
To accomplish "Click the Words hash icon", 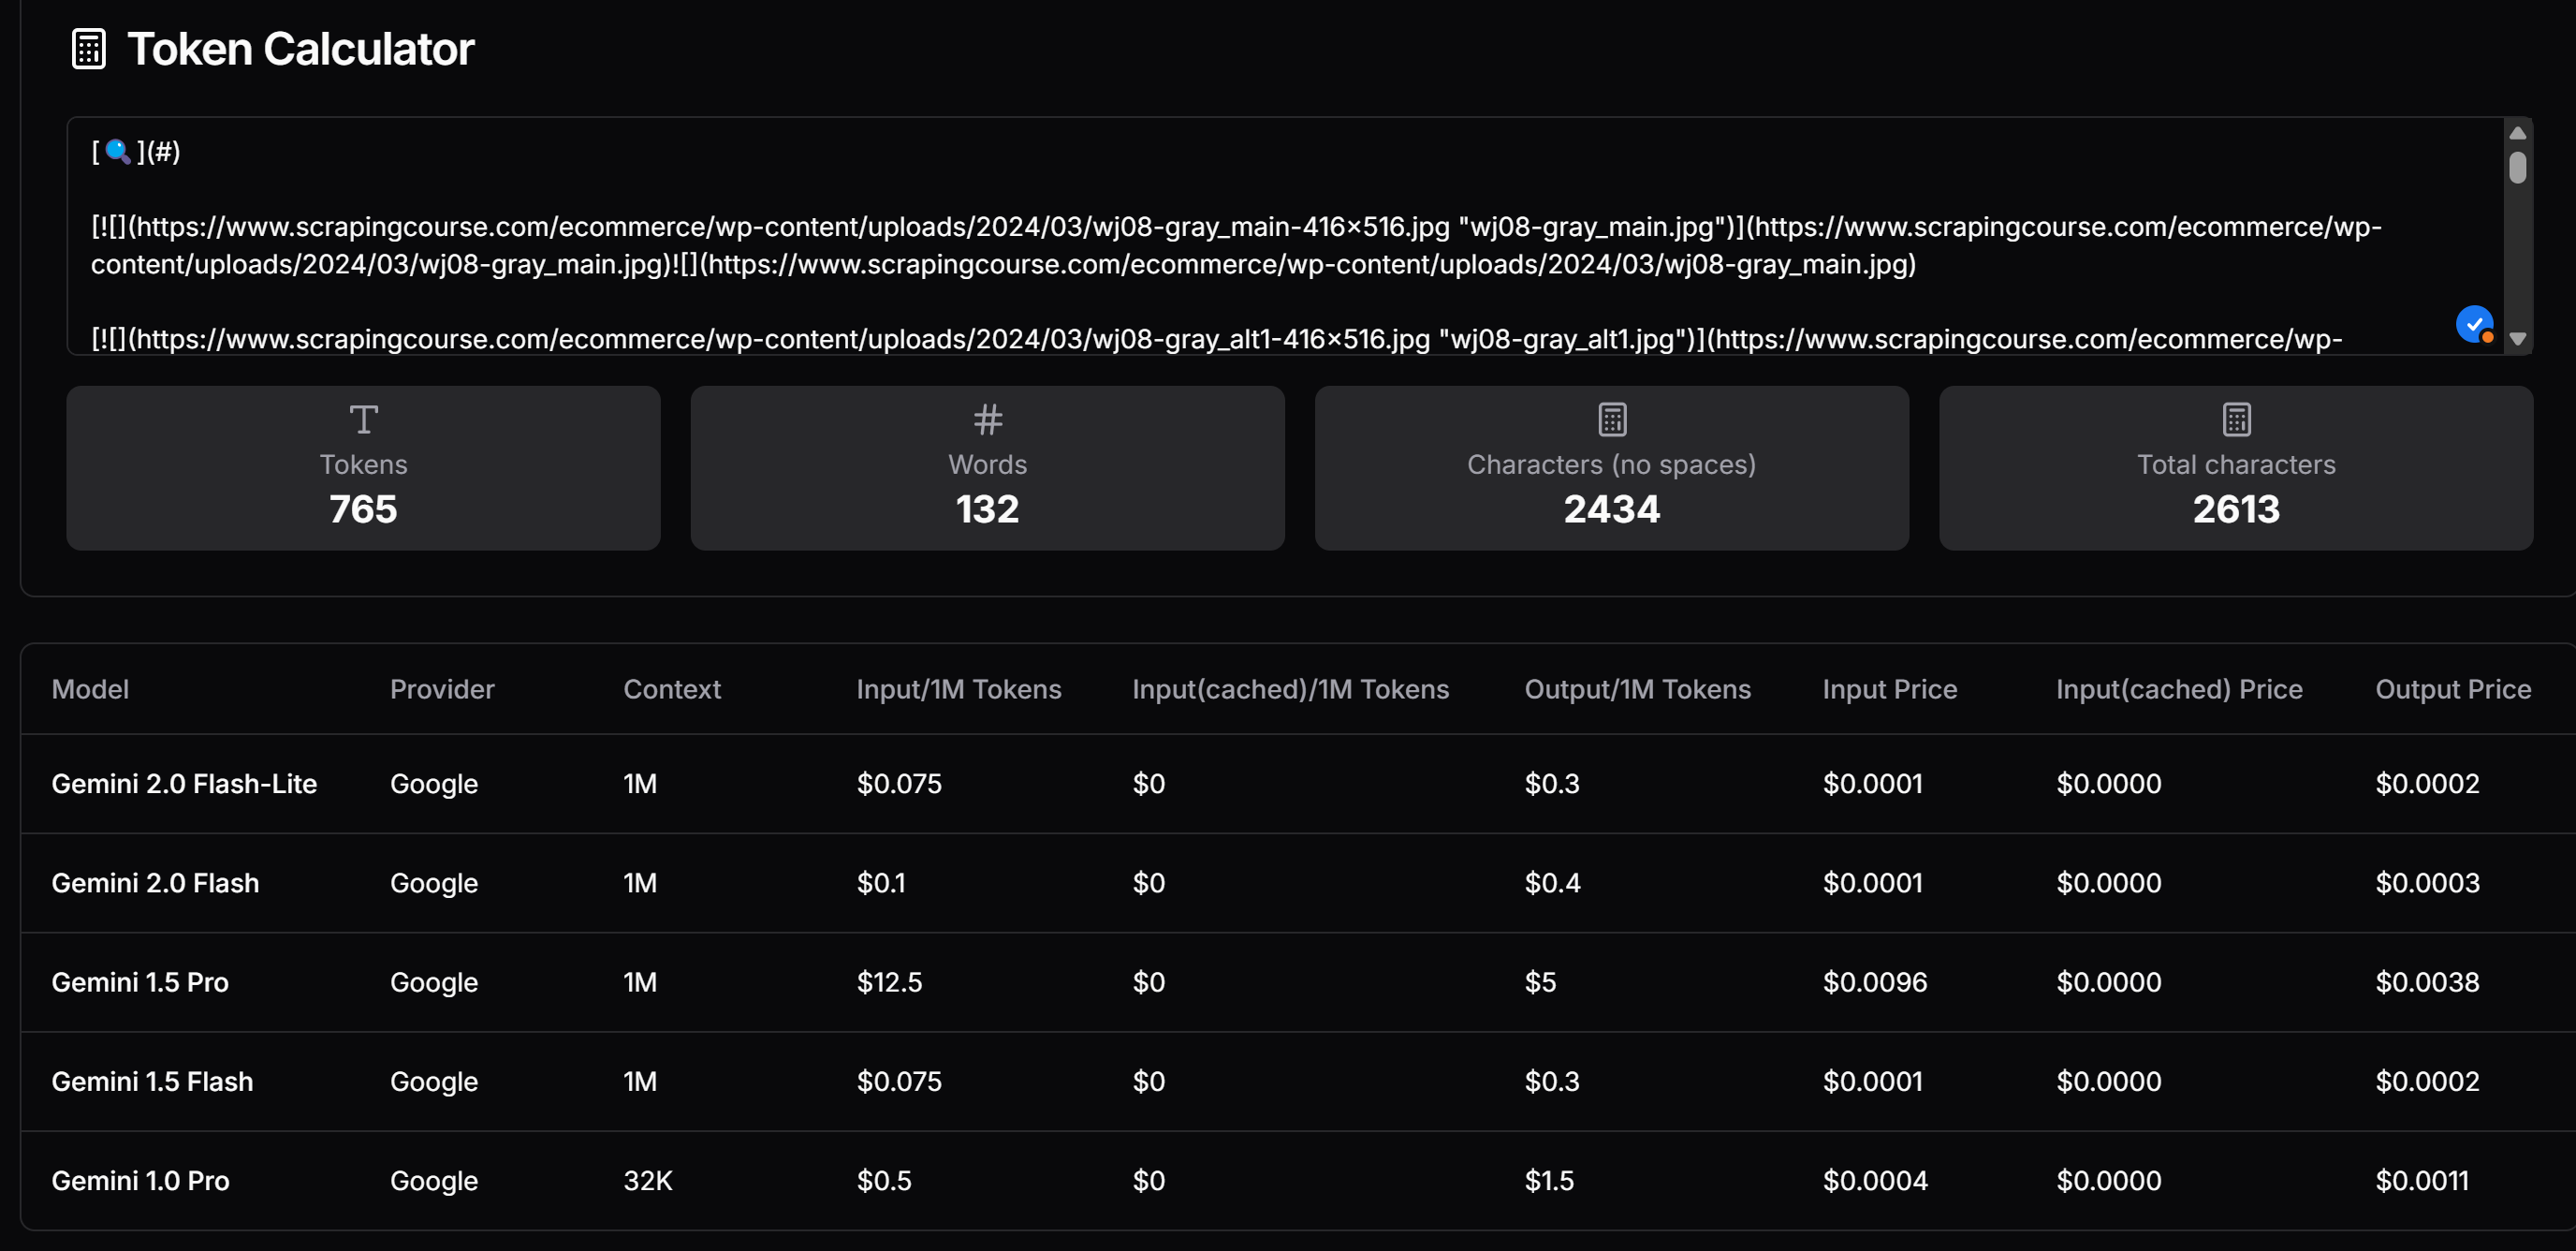I will [987, 419].
